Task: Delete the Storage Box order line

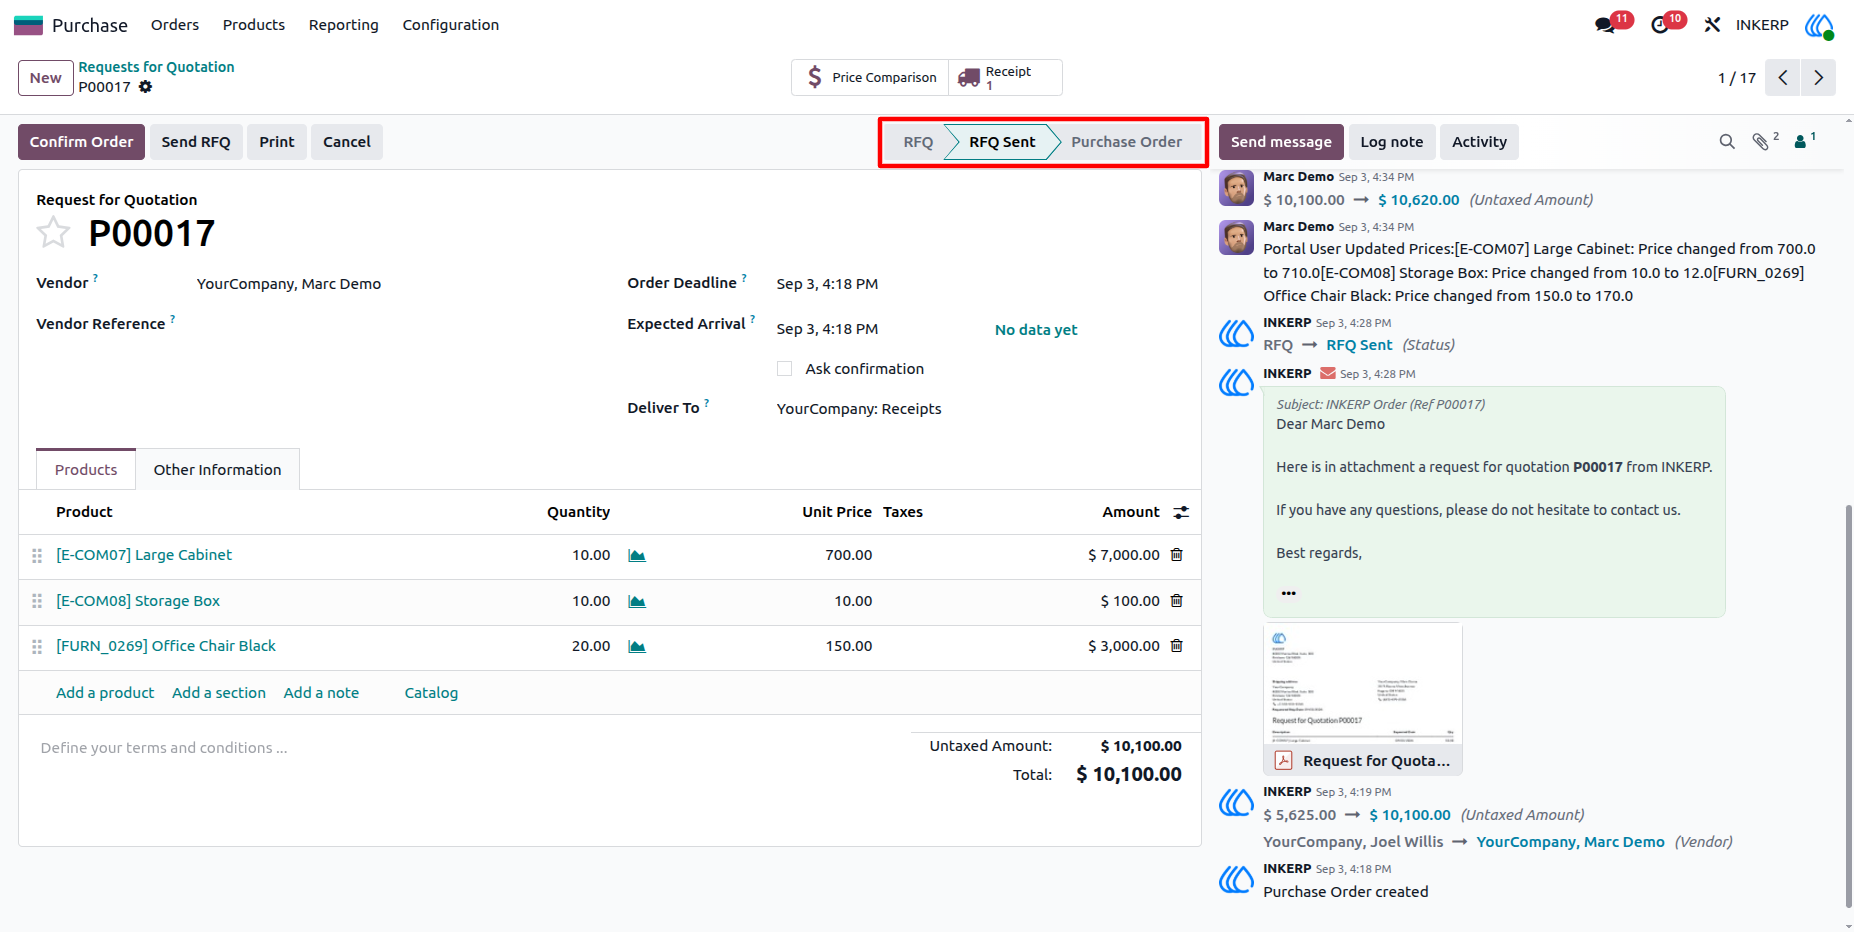Action: point(1177,601)
